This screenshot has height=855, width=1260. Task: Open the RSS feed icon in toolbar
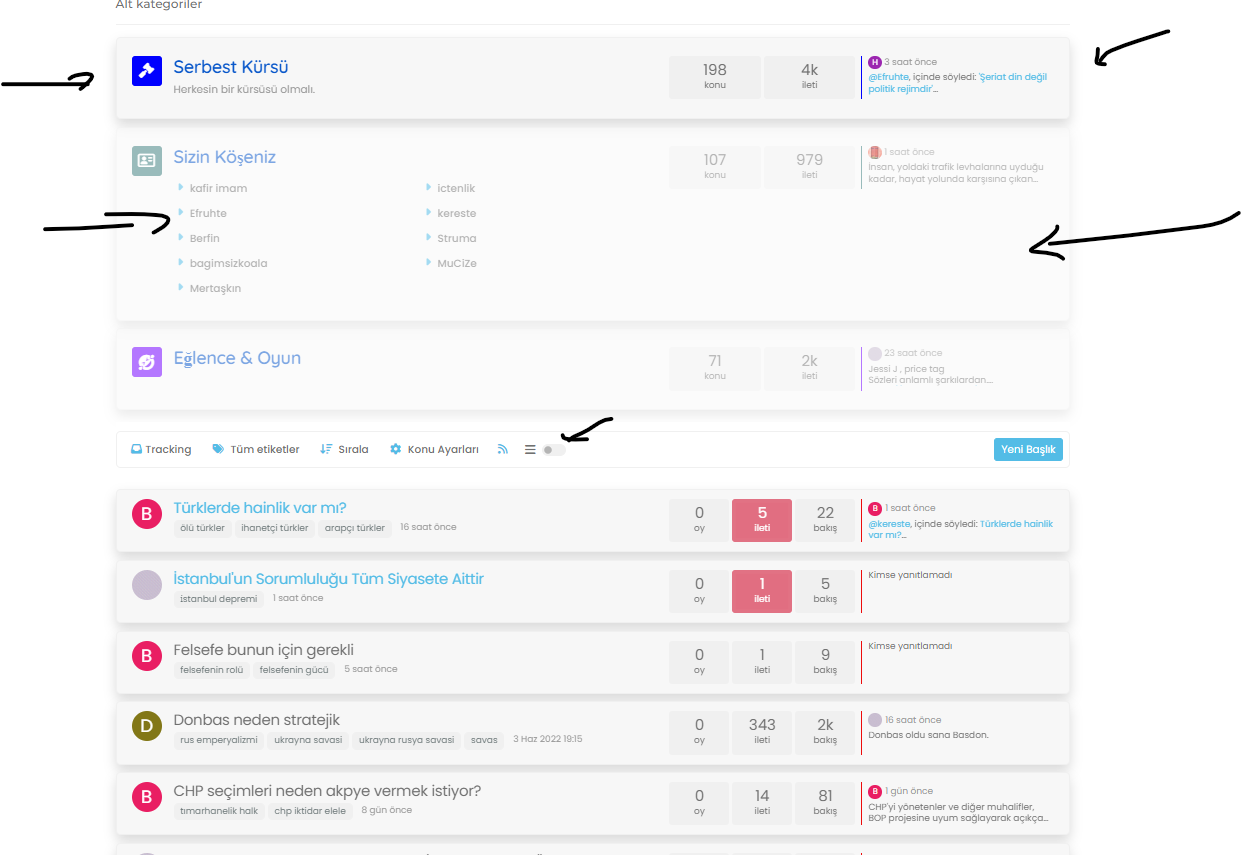[x=503, y=450]
